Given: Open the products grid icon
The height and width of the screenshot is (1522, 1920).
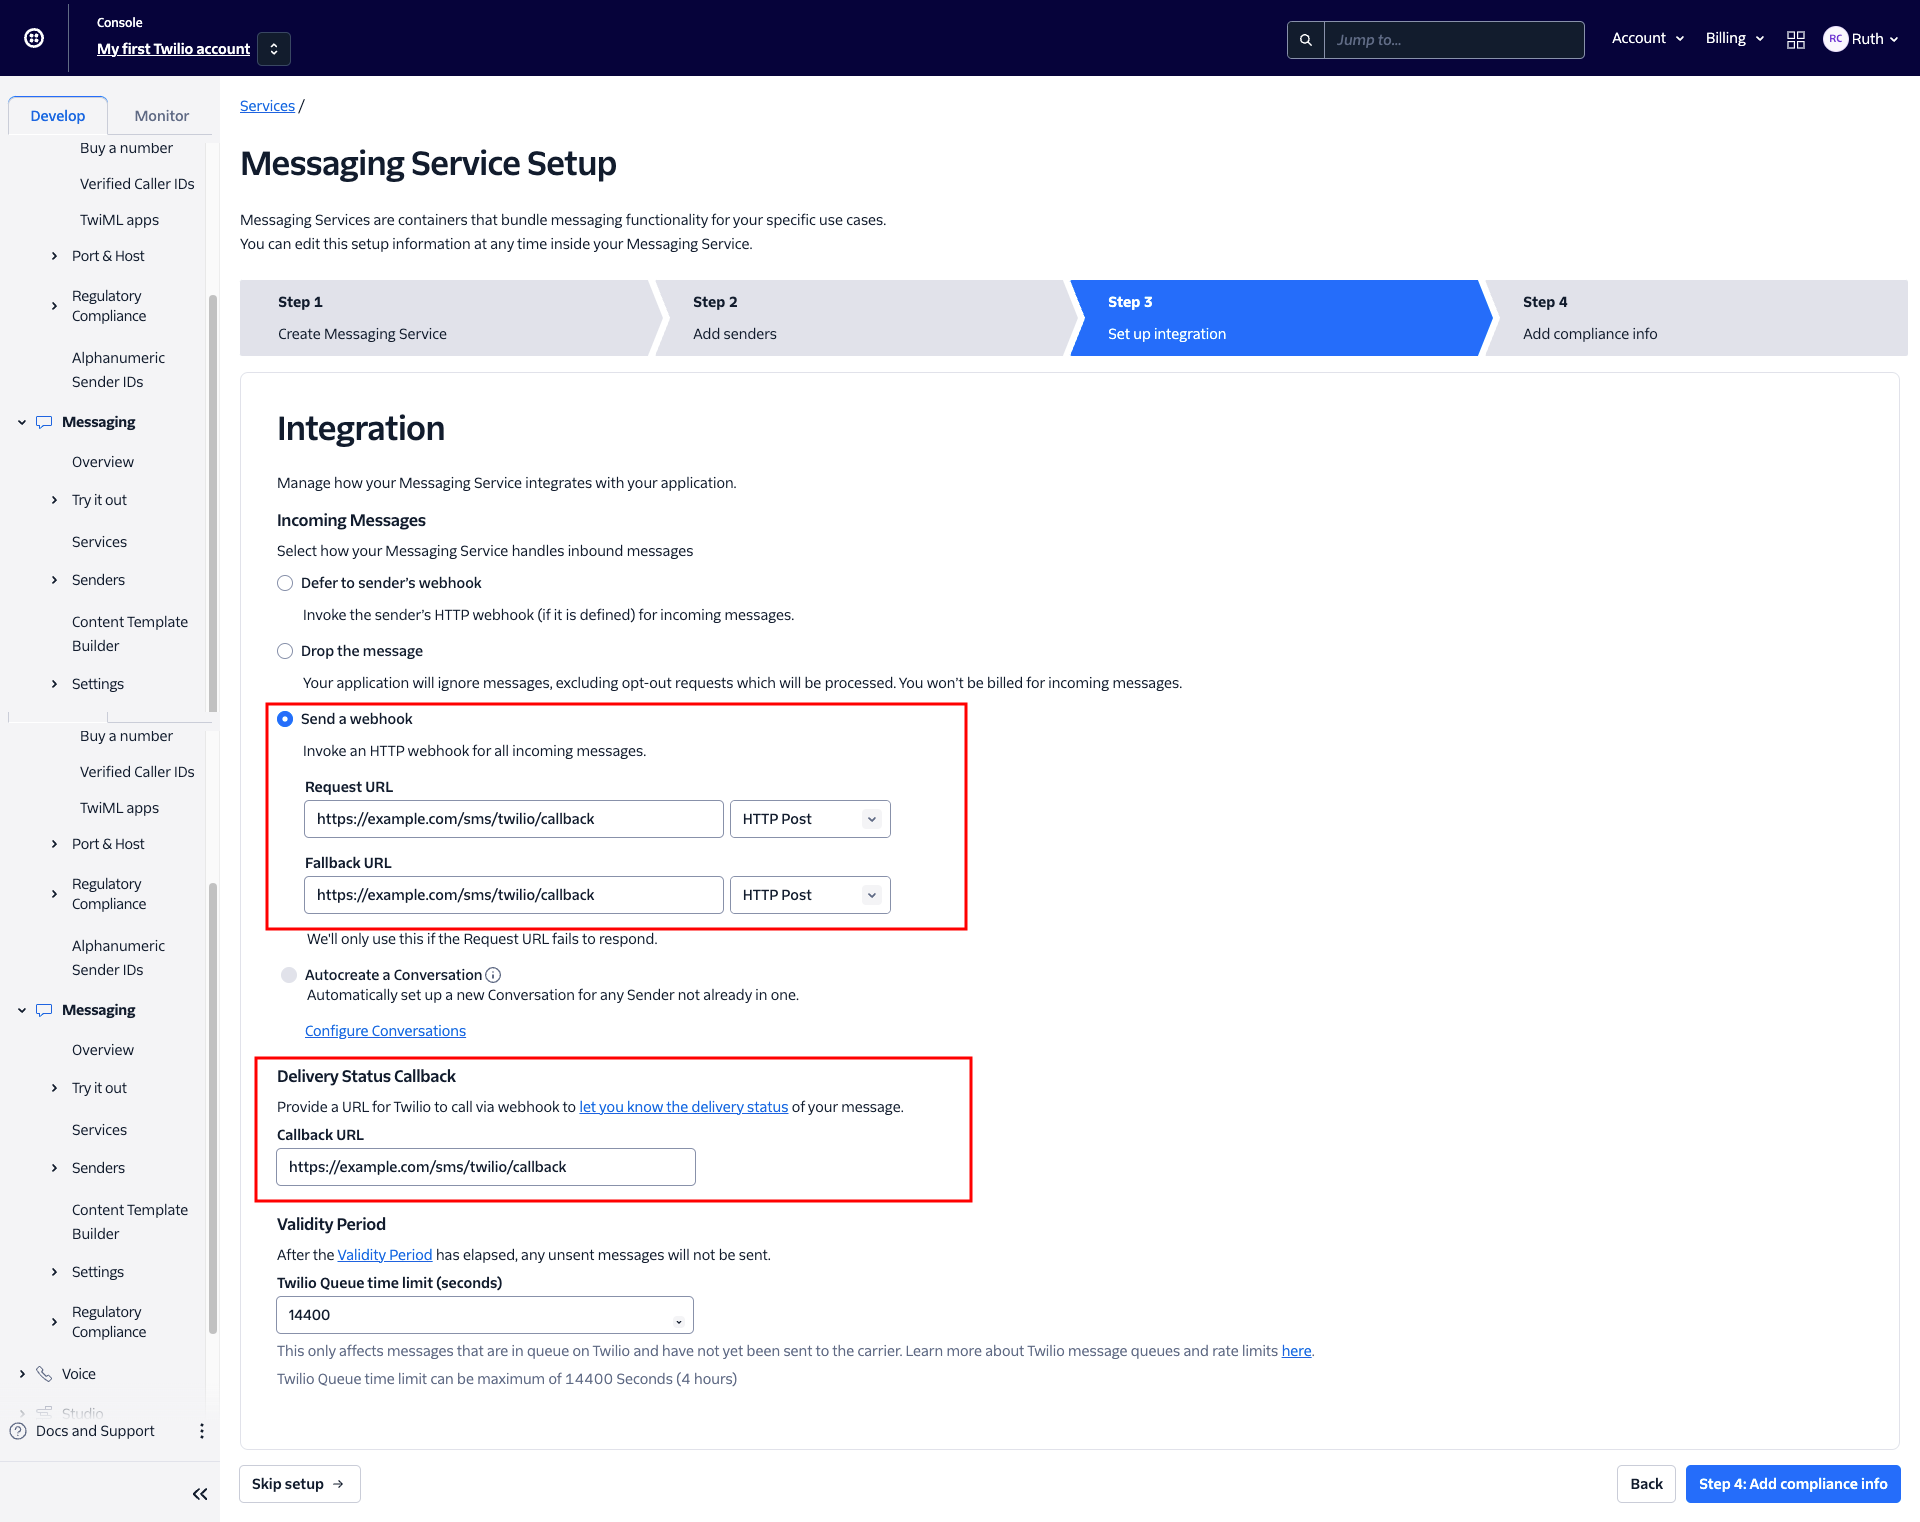Looking at the screenshot, I should pyautogui.click(x=1796, y=39).
